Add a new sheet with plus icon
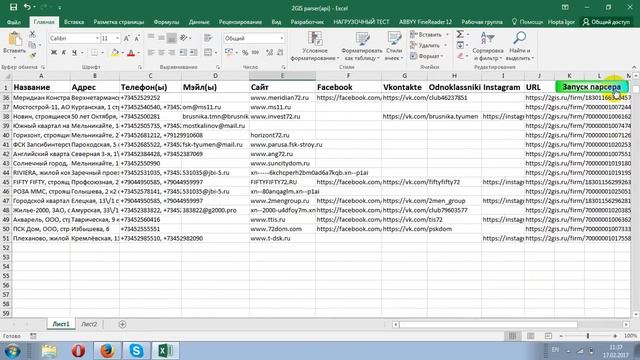The image size is (640, 360). click(x=122, y=324)
